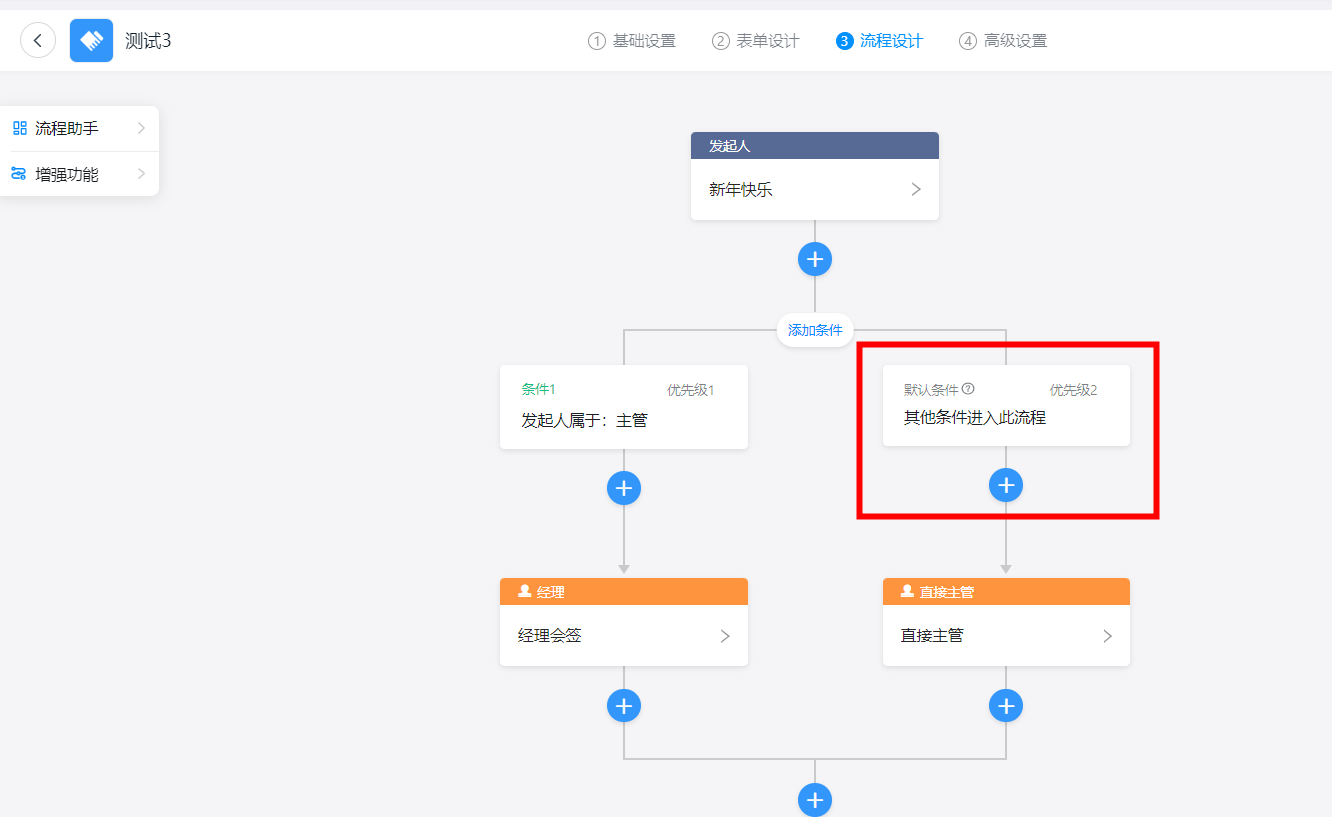Expand the 流程助手 panel arrow

(141, 128)
